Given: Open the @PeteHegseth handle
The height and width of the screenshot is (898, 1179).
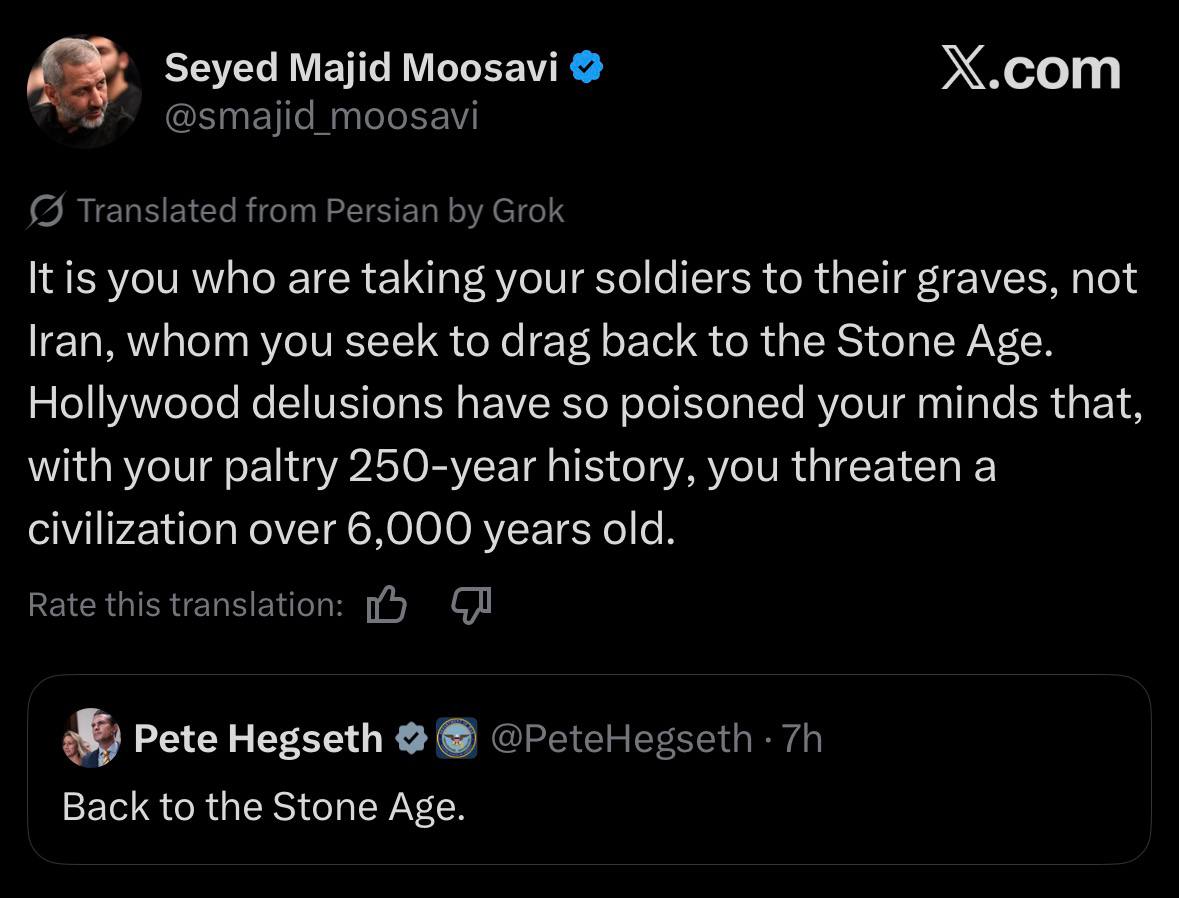Looking at the screenshot, I should click(x=622, y=739).
